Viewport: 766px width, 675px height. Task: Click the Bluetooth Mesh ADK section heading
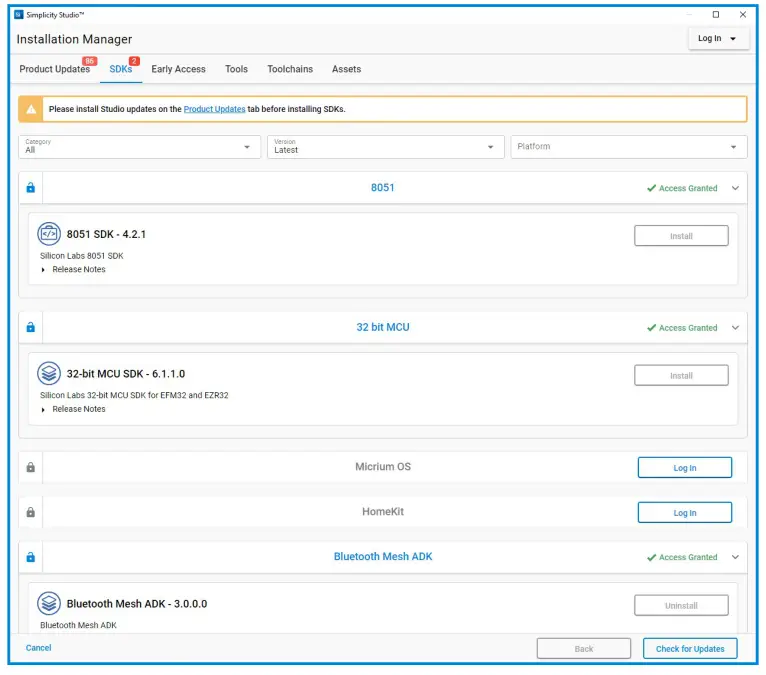(383, 557)
